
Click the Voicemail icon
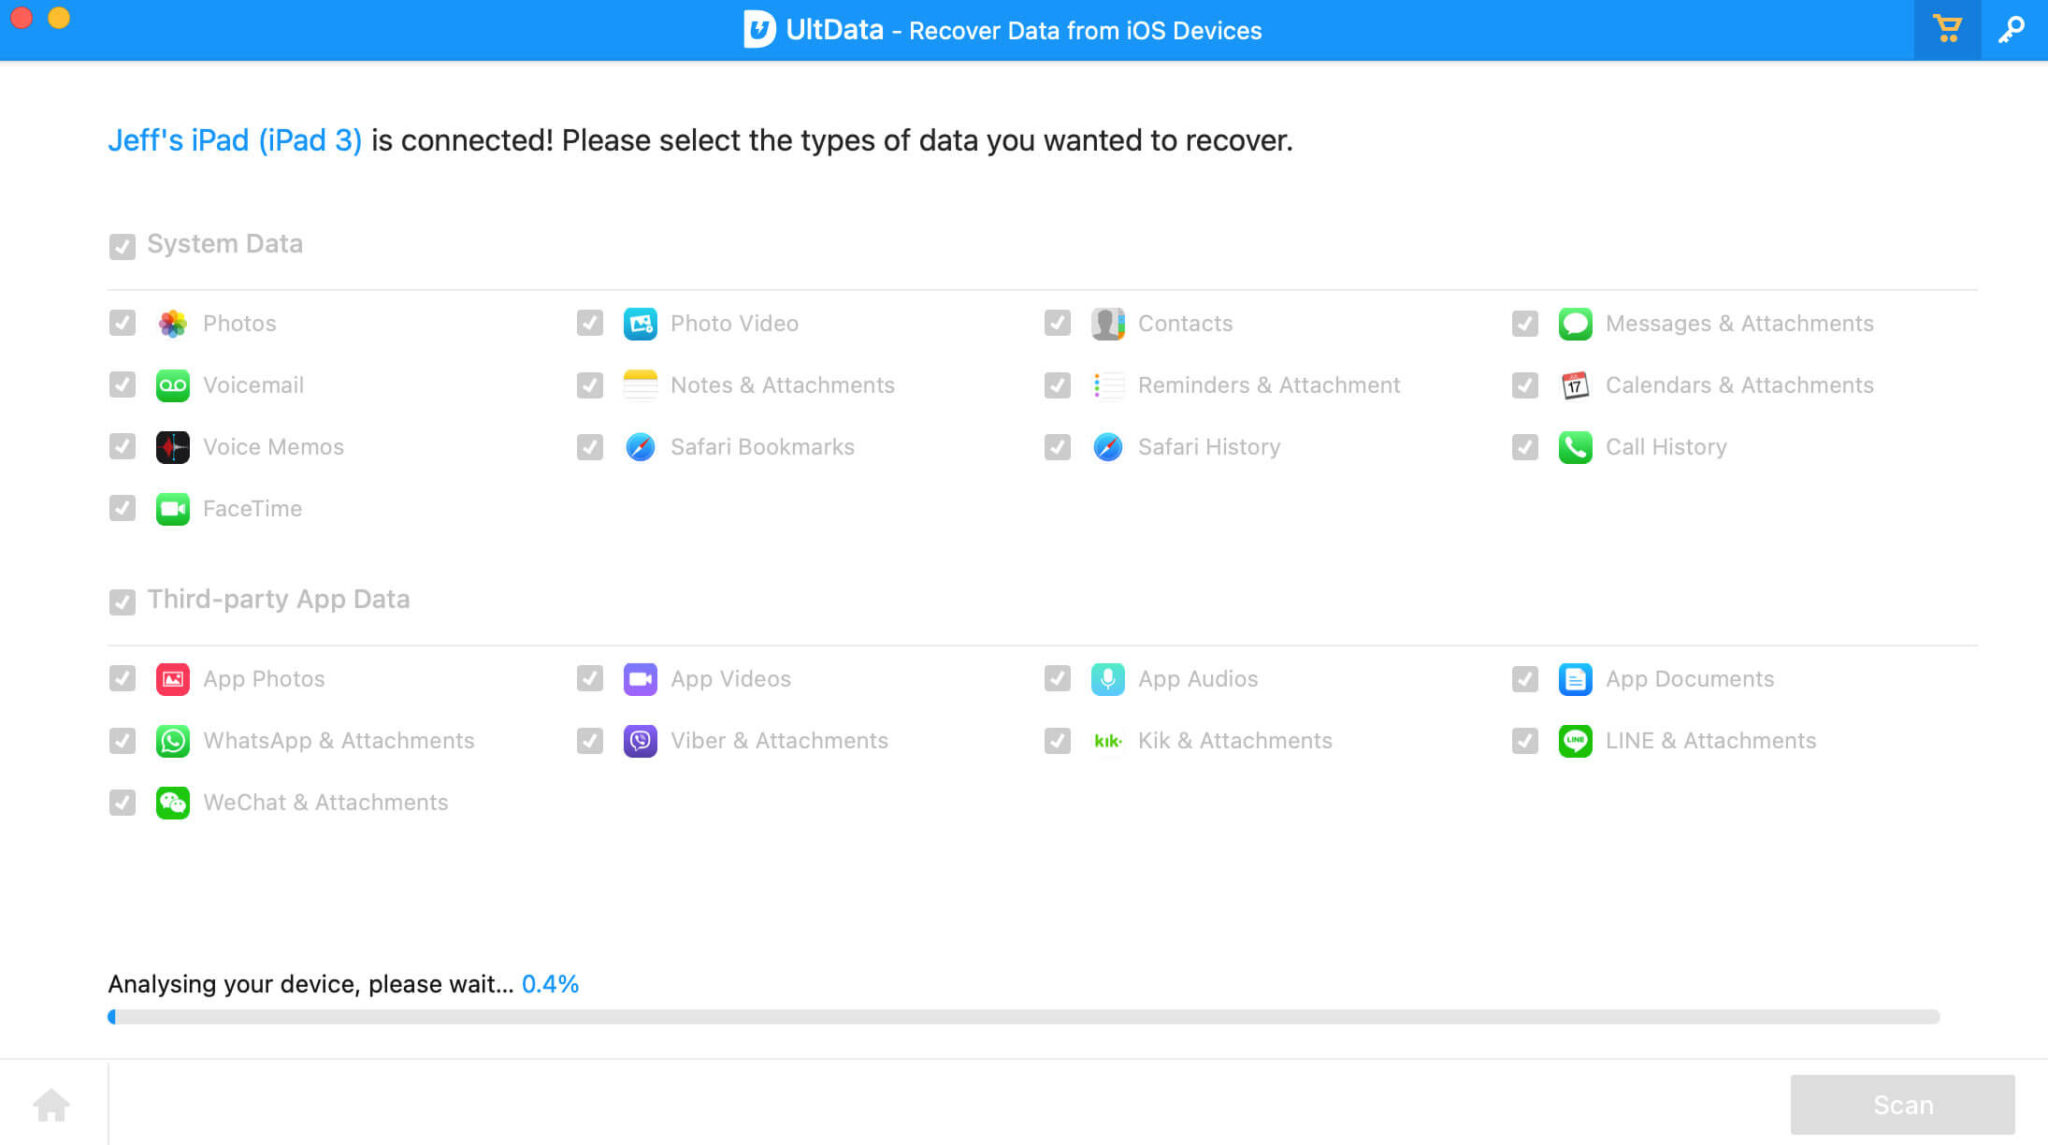pyautogui.click(x=173, y=385)
